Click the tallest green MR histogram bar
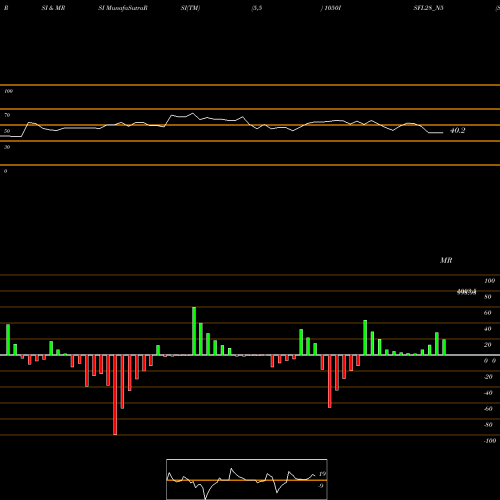This screenshot has width=500, height=500. tap(194, 331)
